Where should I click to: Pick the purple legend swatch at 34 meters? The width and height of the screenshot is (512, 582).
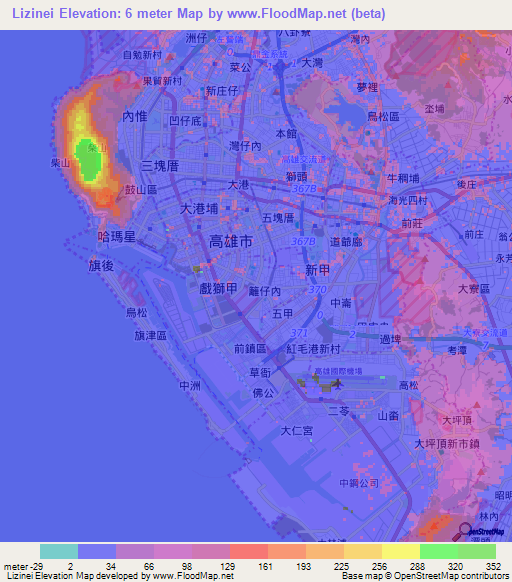point(135,551)
